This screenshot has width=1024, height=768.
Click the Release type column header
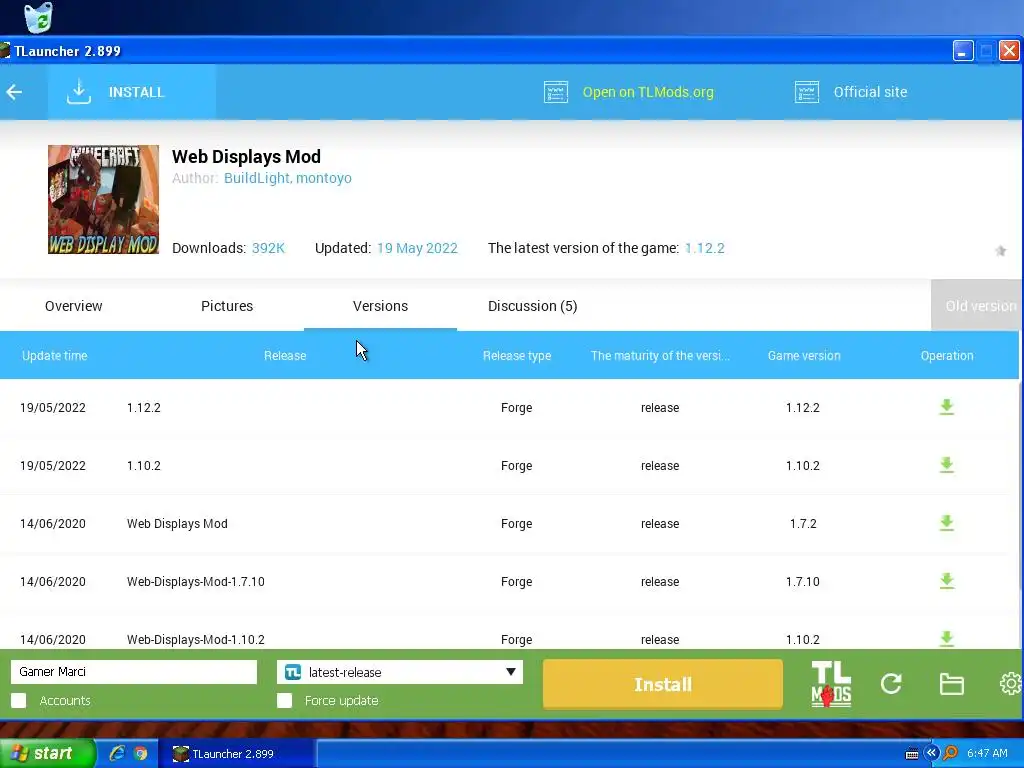517,355
